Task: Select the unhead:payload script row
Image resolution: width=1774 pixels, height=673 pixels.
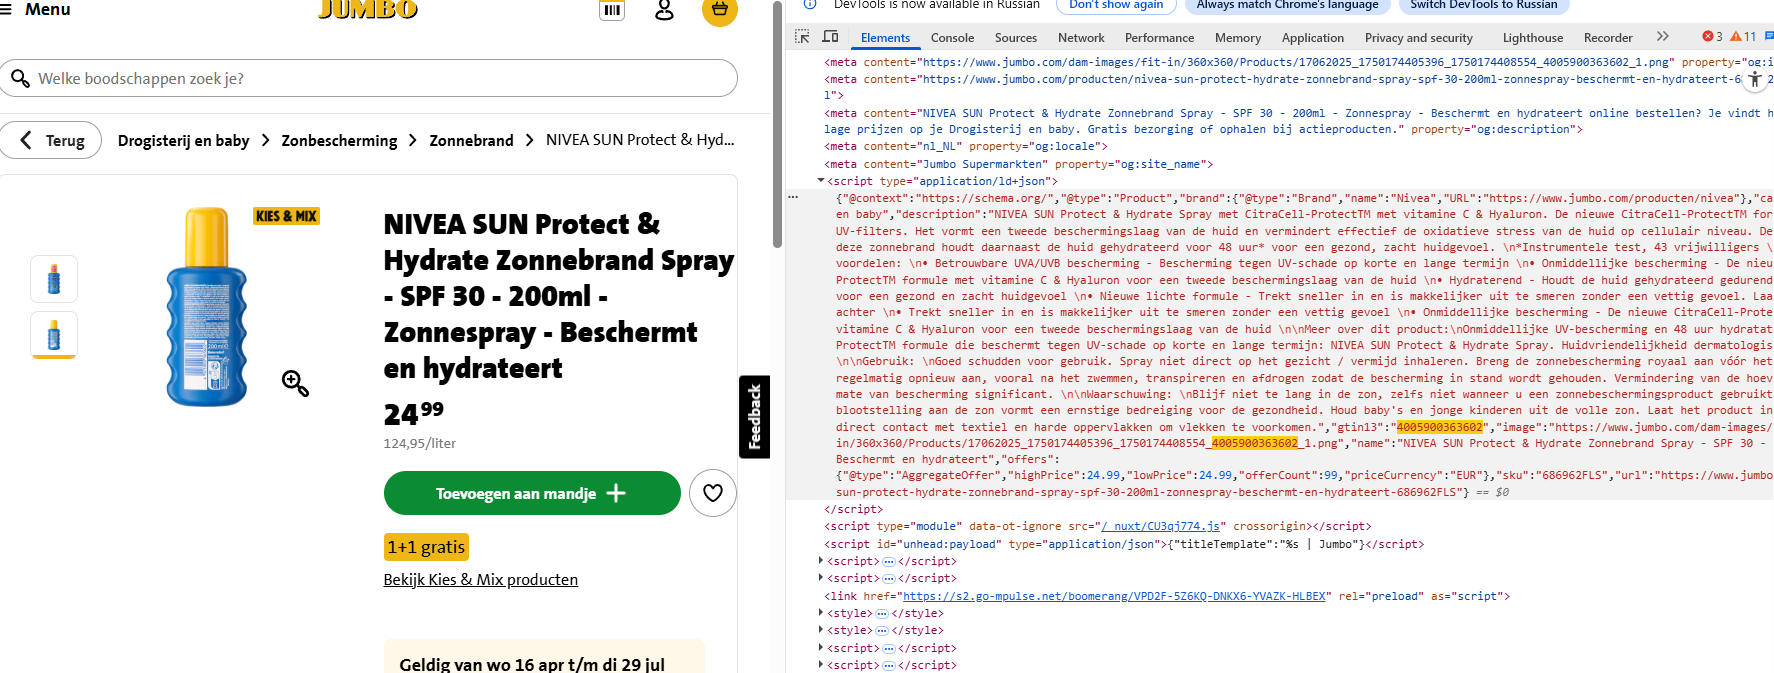Action: tap(1124, 544)
